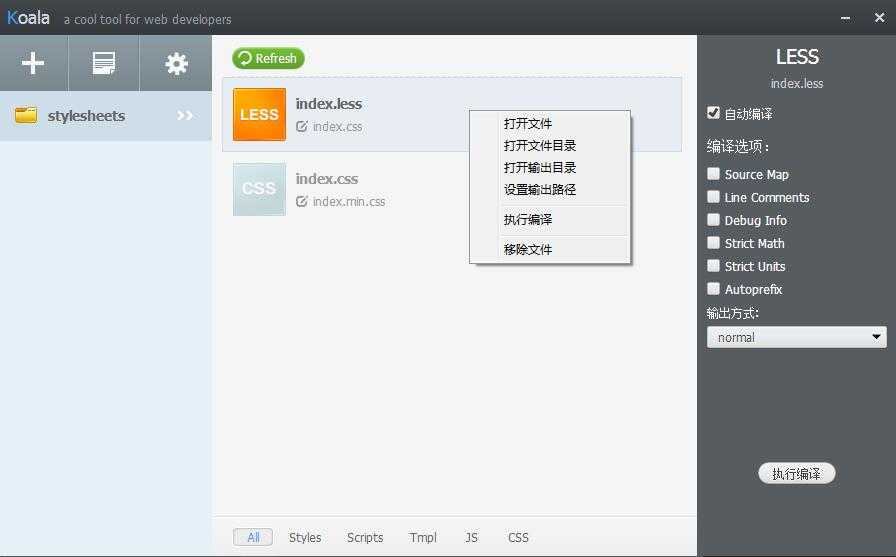Click the LESS heading in right panel
This screenshot has width=896, height=557.
pos(797,57)
